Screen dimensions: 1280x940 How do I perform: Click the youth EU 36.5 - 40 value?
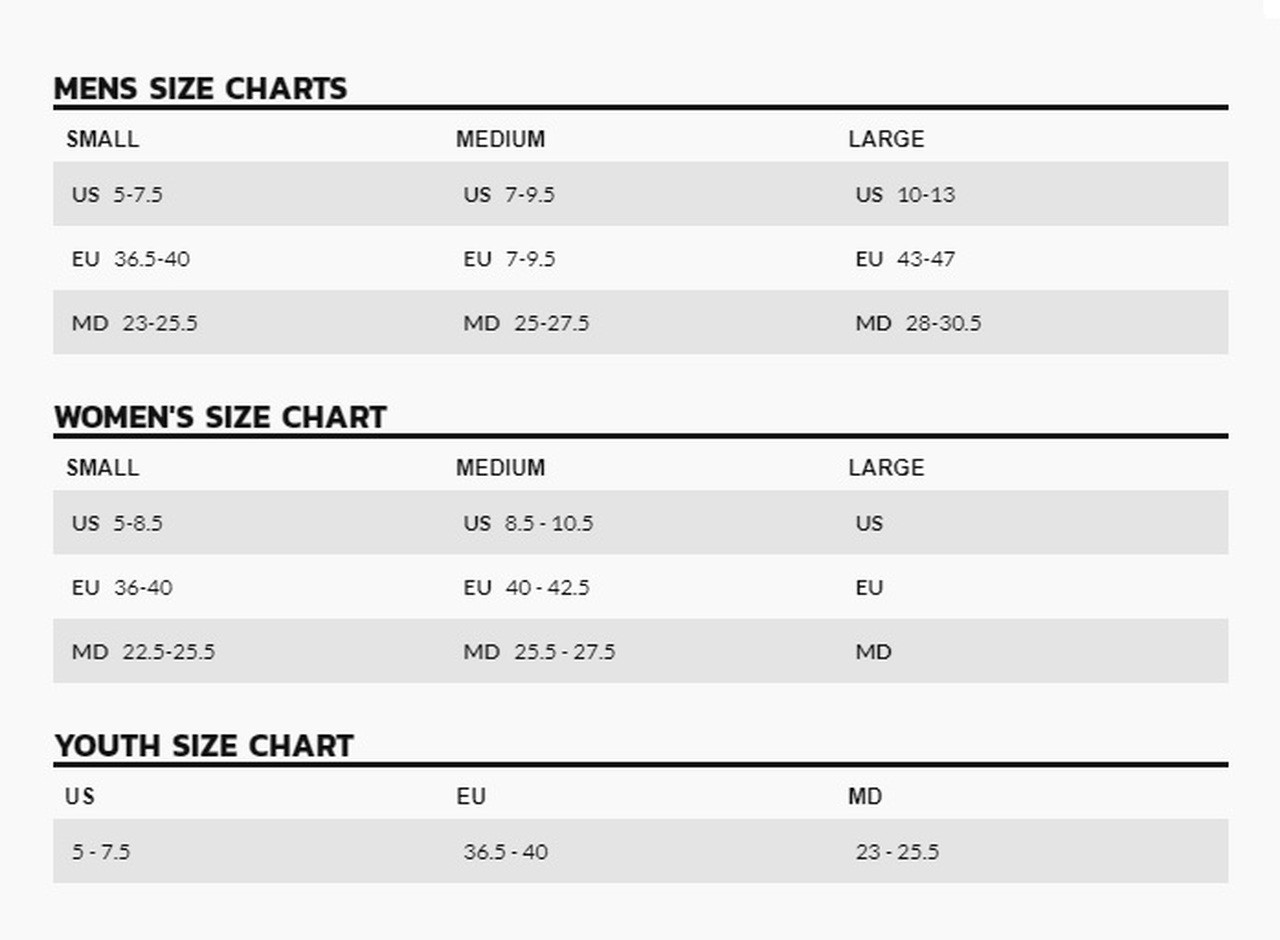[x=505, y=852]
